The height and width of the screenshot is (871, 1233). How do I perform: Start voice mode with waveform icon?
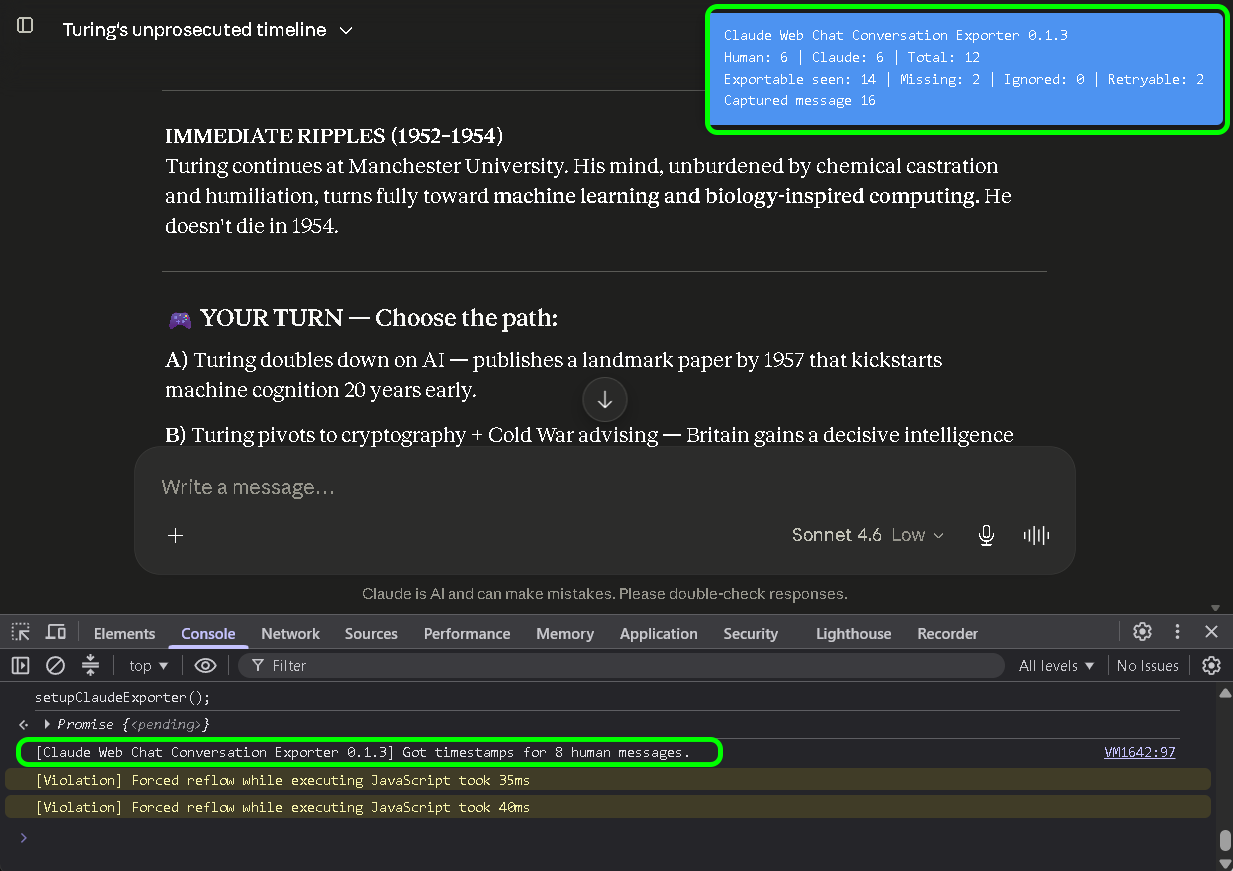tap(1036, 536)
